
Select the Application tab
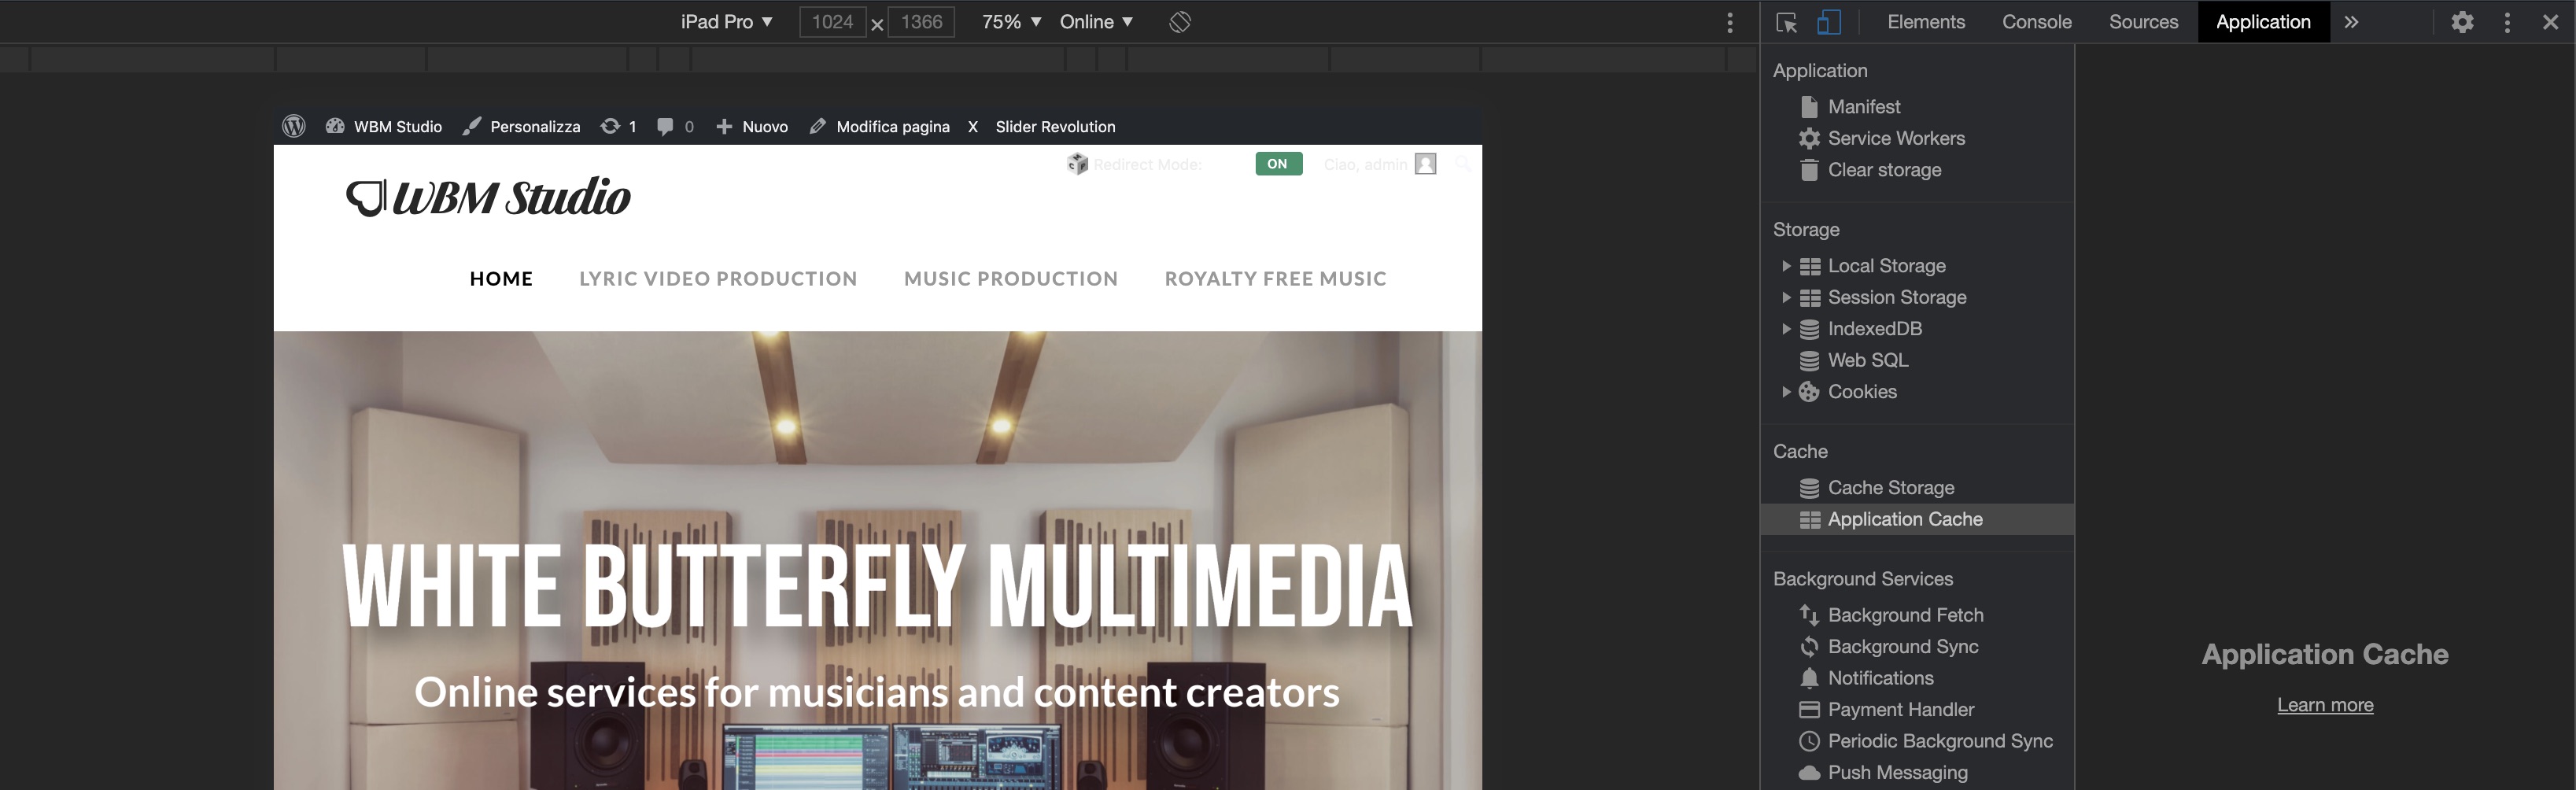2263,22
